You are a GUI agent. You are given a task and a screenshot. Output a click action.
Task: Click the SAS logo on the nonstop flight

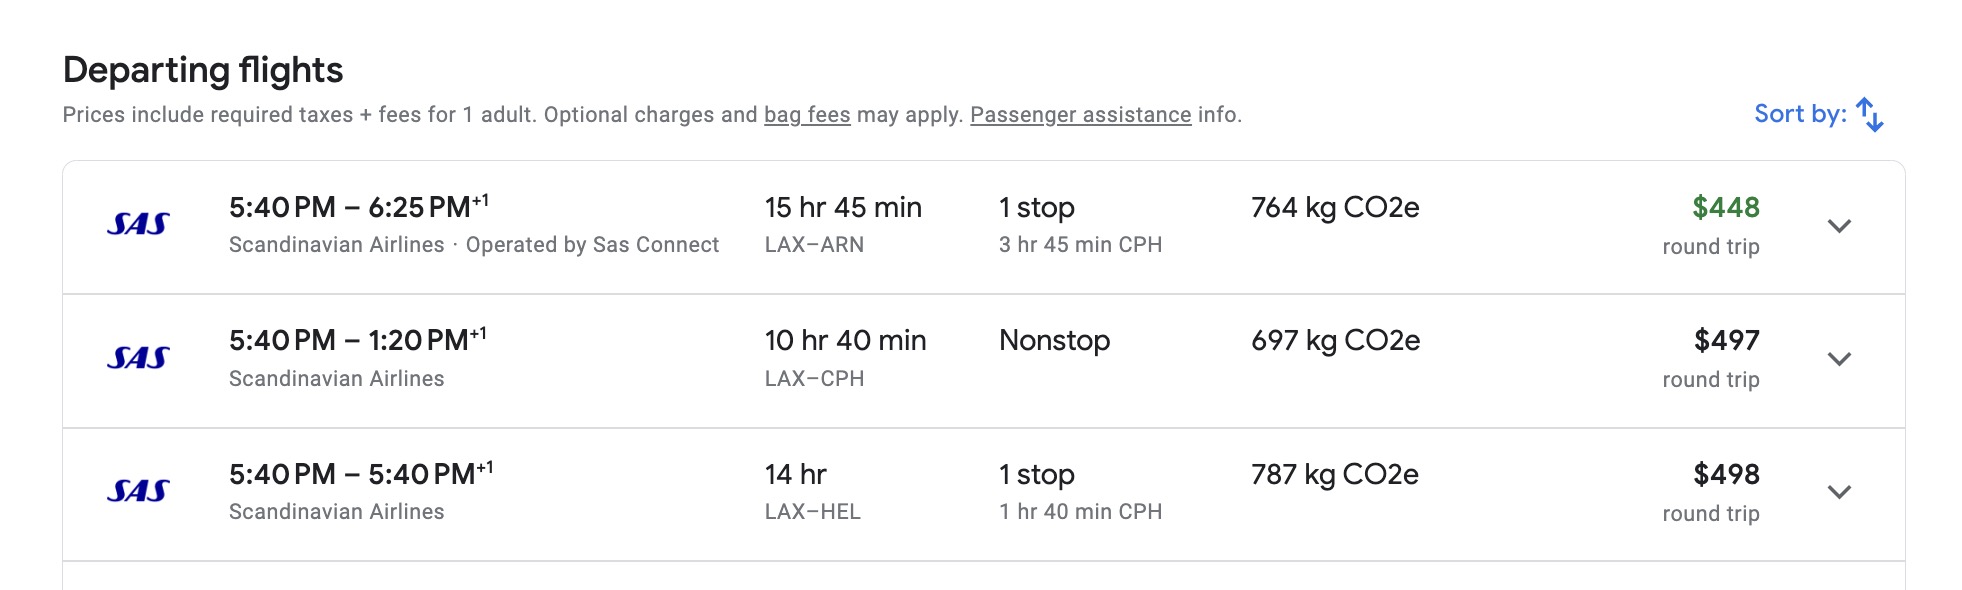138,358
